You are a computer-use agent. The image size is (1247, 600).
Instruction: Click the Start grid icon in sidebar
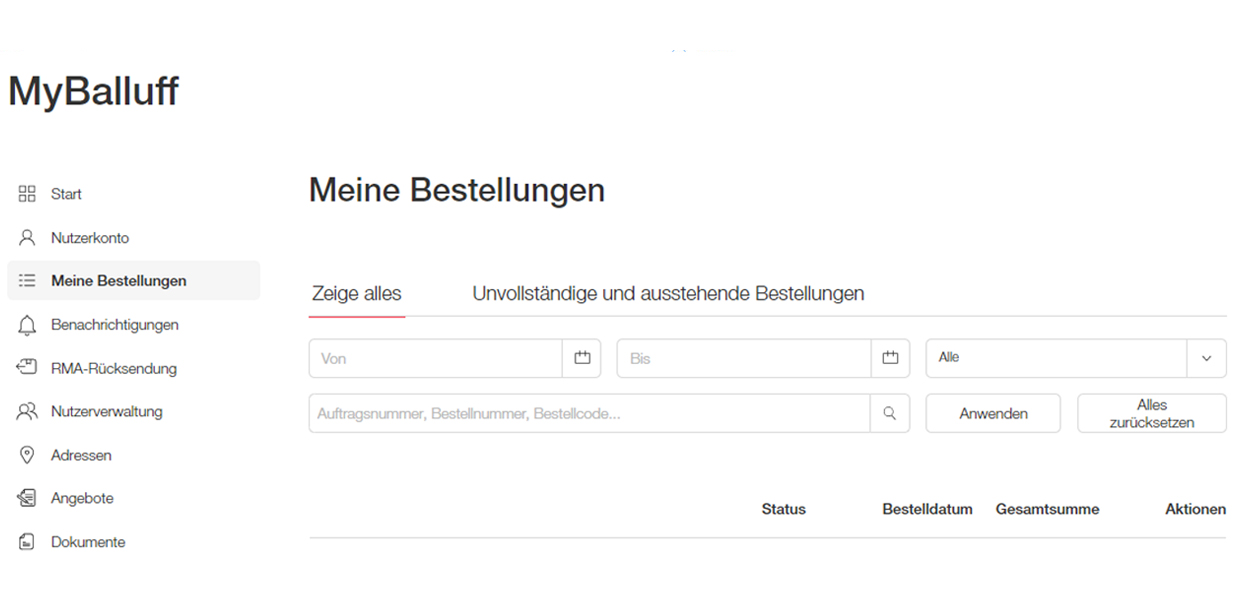(x=27, y=194)
